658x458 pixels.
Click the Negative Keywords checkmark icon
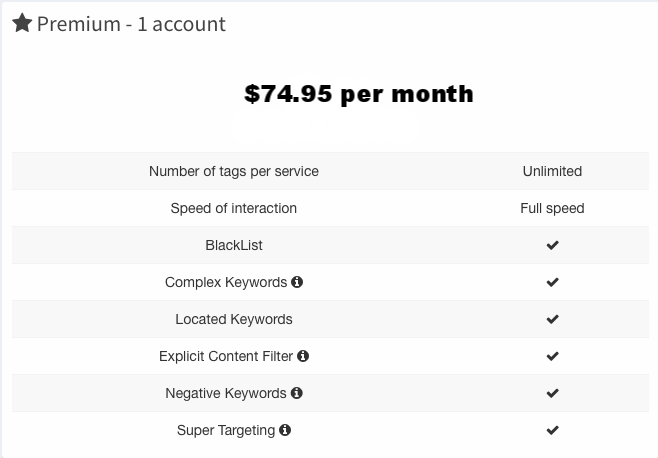coord(553,393)
